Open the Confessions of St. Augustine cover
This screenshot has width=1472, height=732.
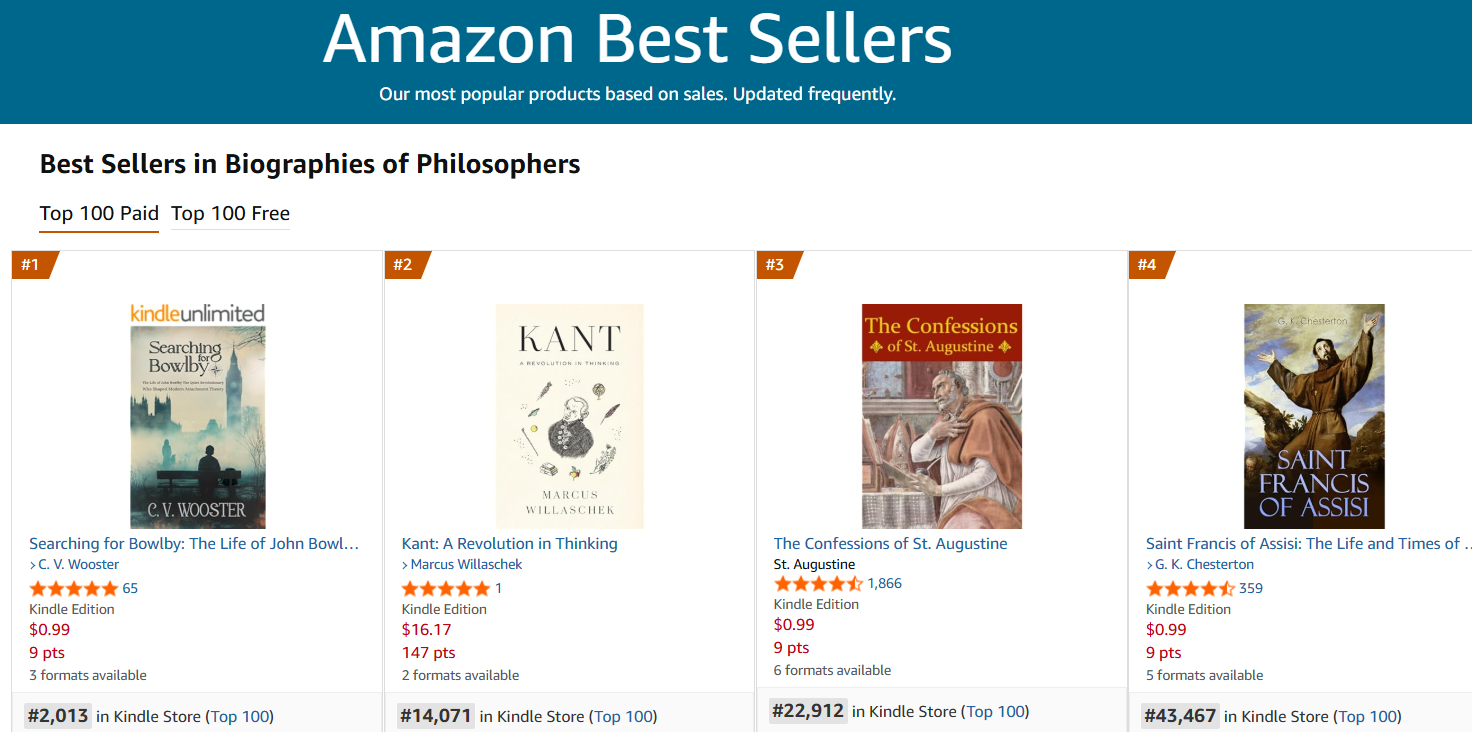click(x=941, y=416)
